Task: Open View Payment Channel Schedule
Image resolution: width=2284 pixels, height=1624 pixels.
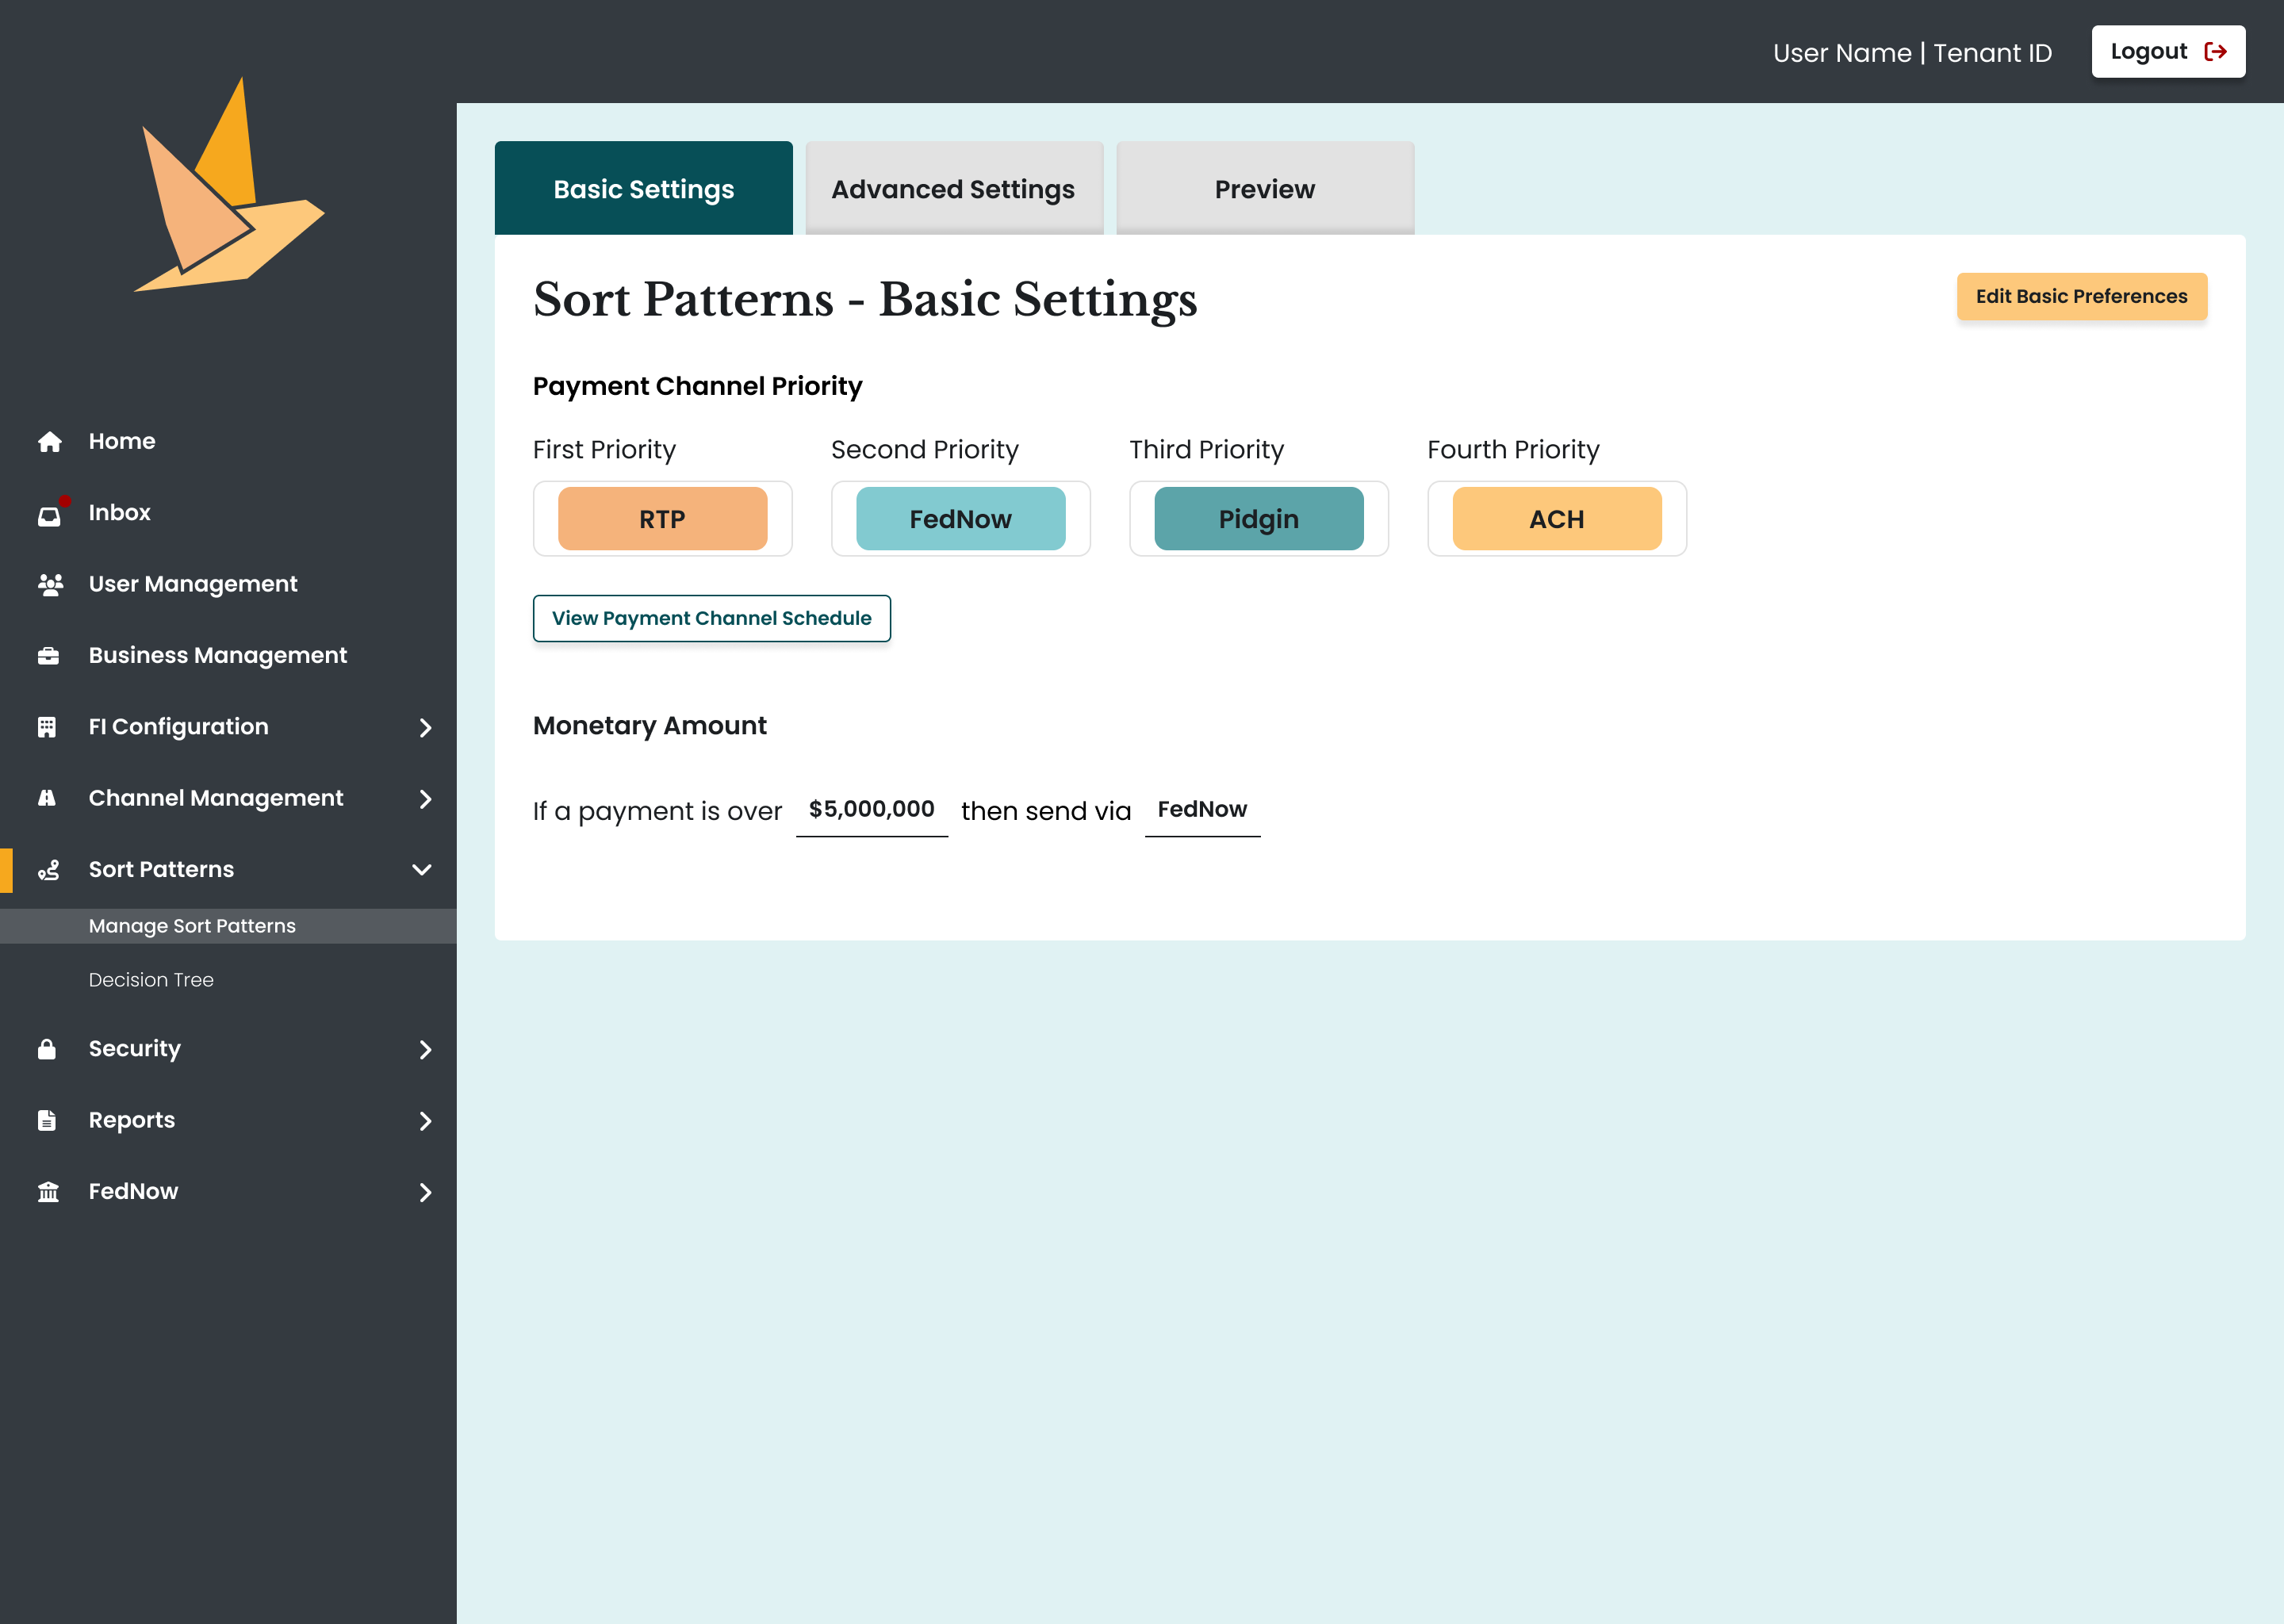Action: [711, 618]
